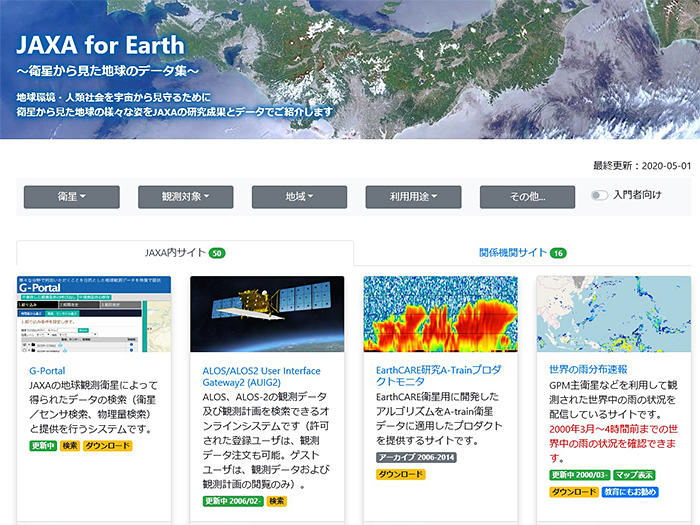Click the 更新中 2000/03- tag
This screenshot has height=525, width=700.
579,475
